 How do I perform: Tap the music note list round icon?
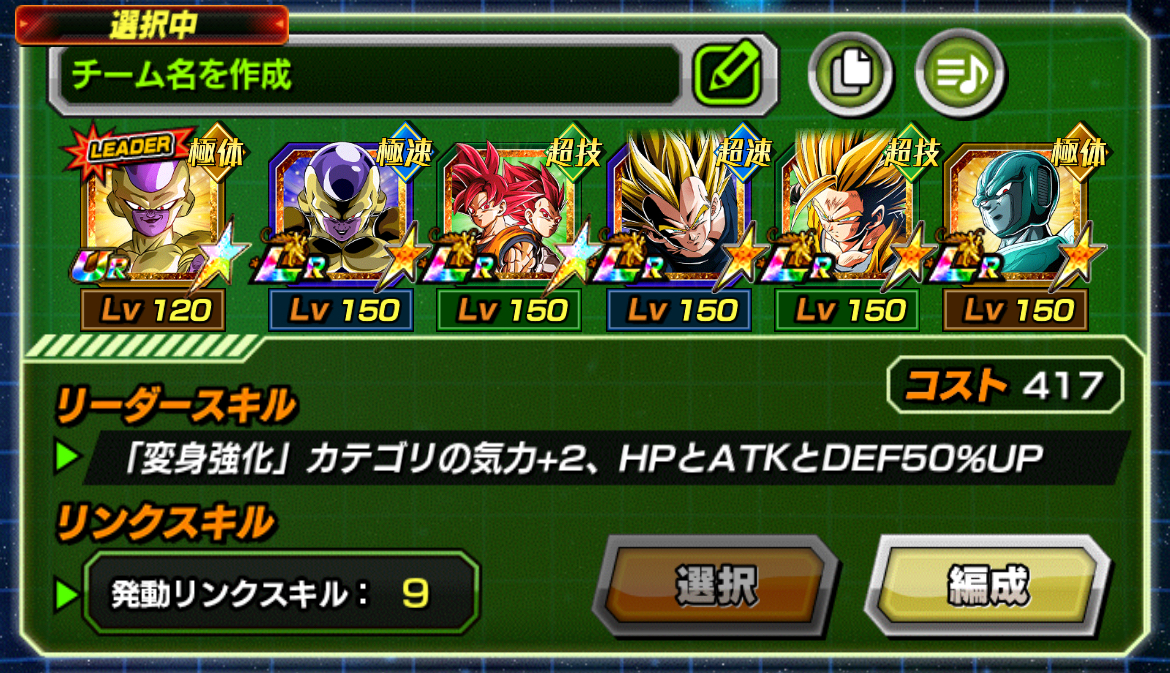click(961, 73)
